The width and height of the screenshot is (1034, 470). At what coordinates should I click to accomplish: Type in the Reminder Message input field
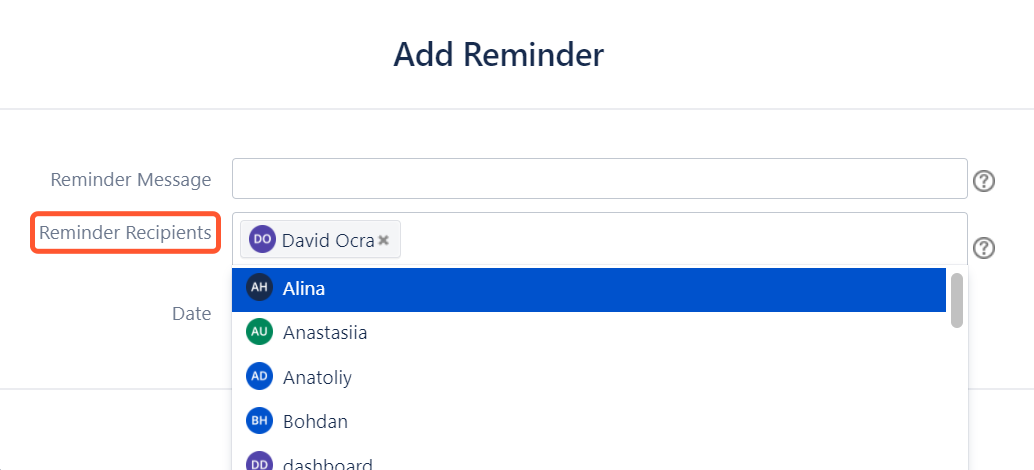(x=599, y=179)
